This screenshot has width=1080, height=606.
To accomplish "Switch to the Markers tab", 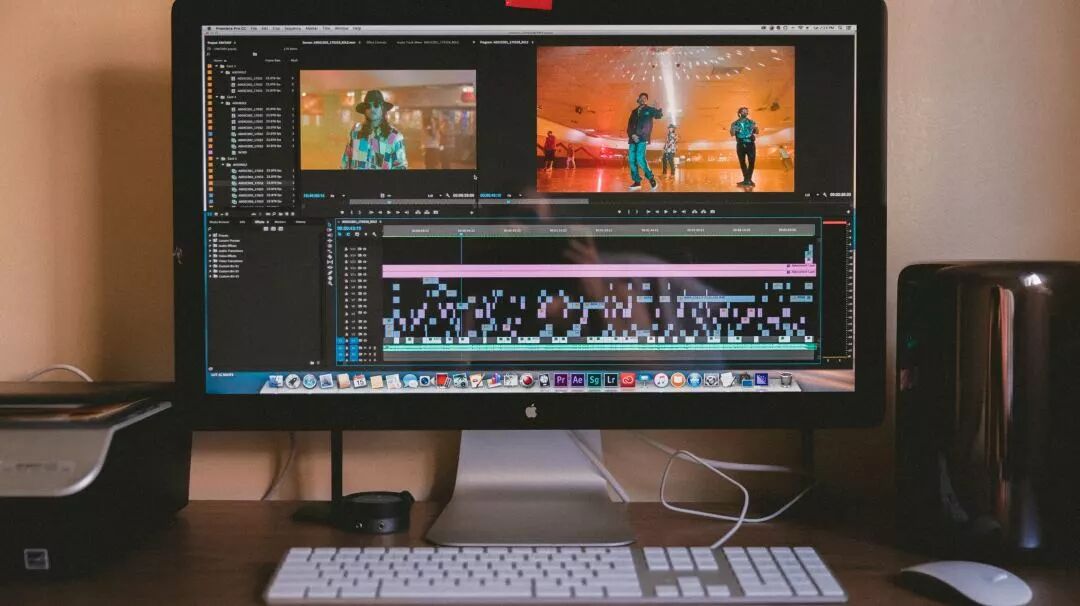I will [x=280, y=222].
